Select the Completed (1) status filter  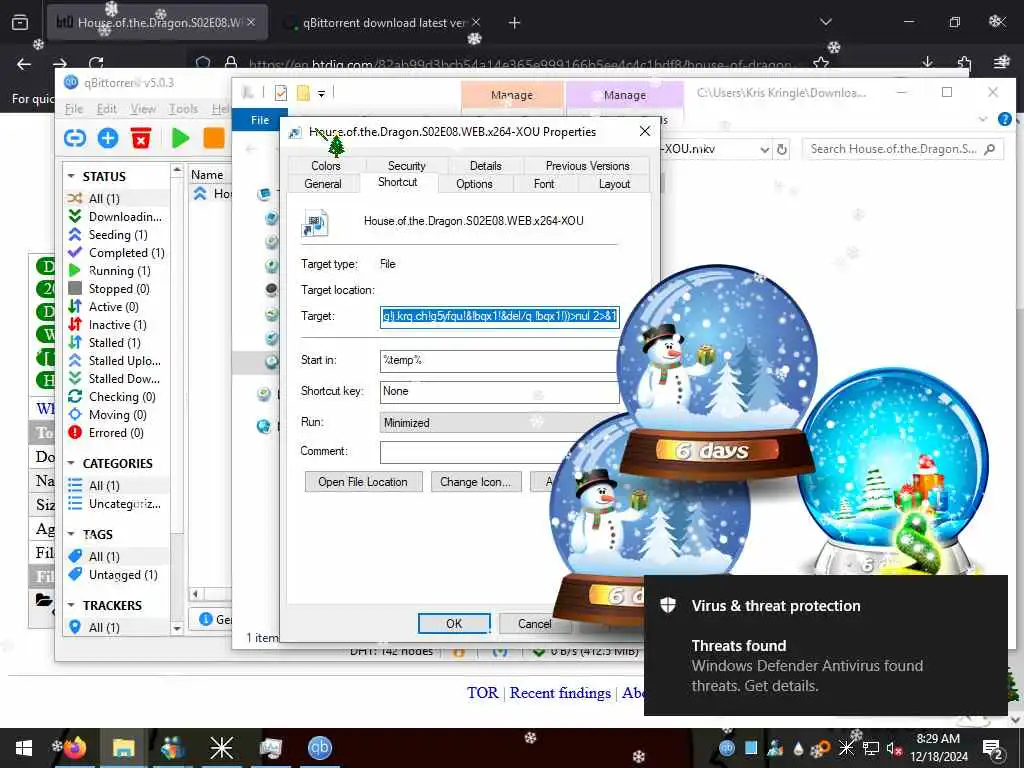(116, 253)
